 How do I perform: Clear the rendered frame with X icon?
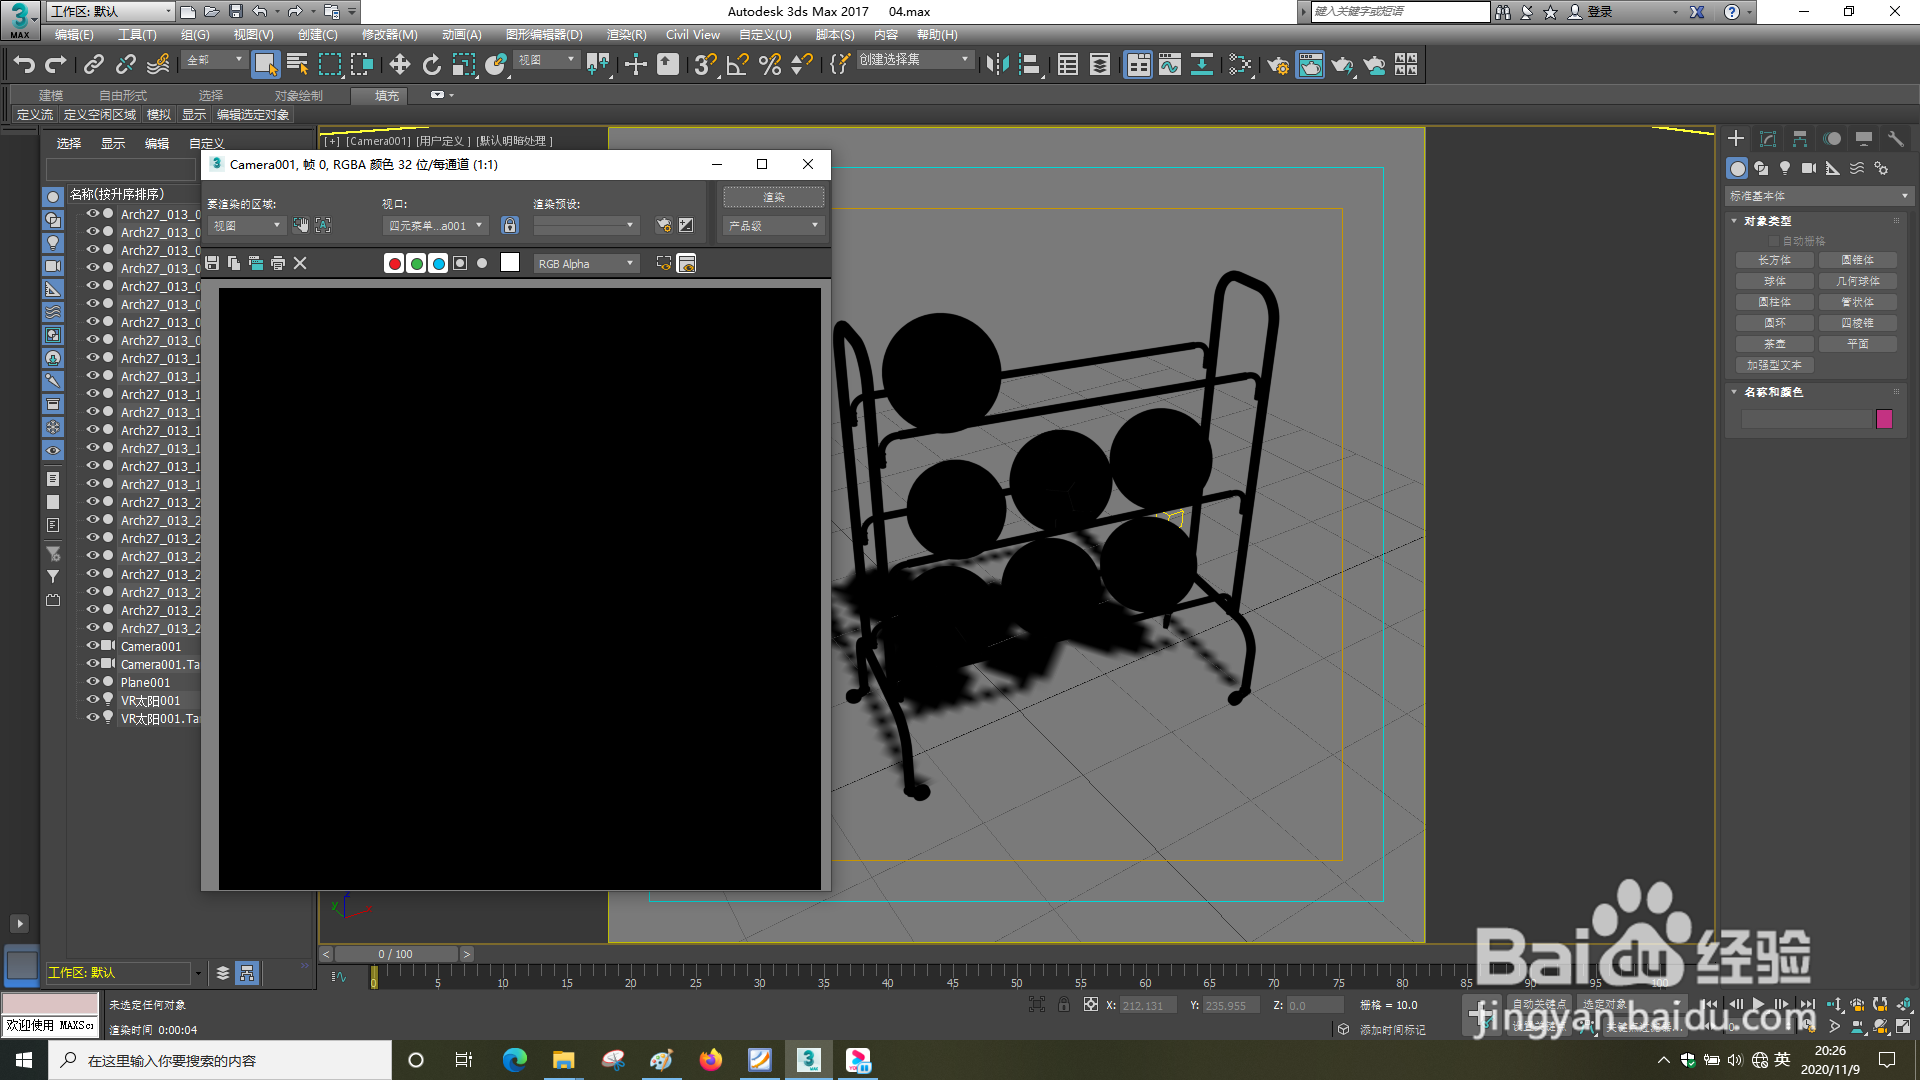point(300,263)
